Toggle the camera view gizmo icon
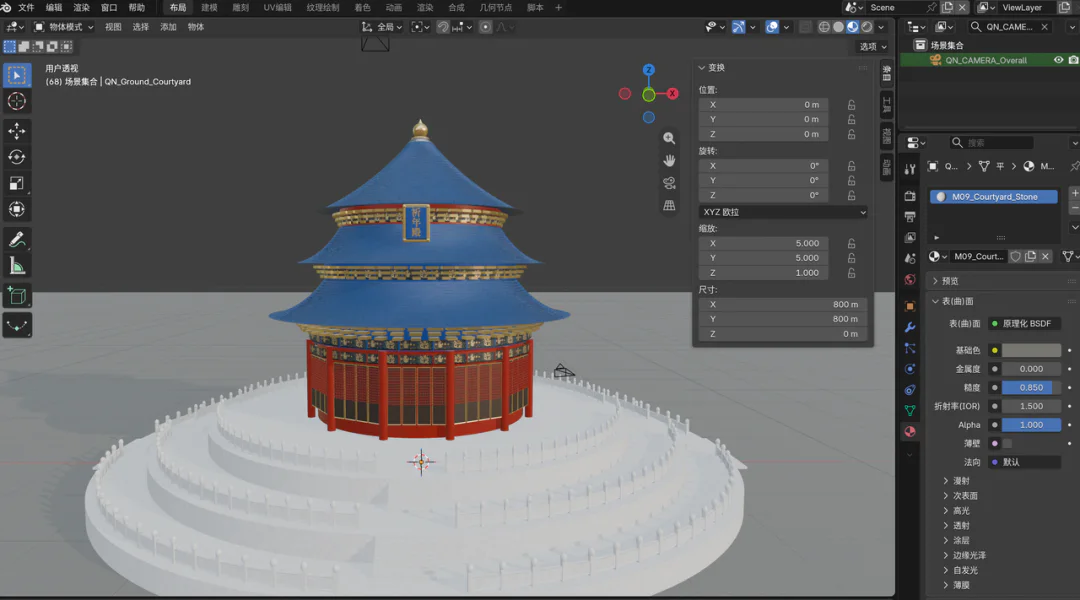The height and width of the screenshot is (600, 1080). pos(669,183)
